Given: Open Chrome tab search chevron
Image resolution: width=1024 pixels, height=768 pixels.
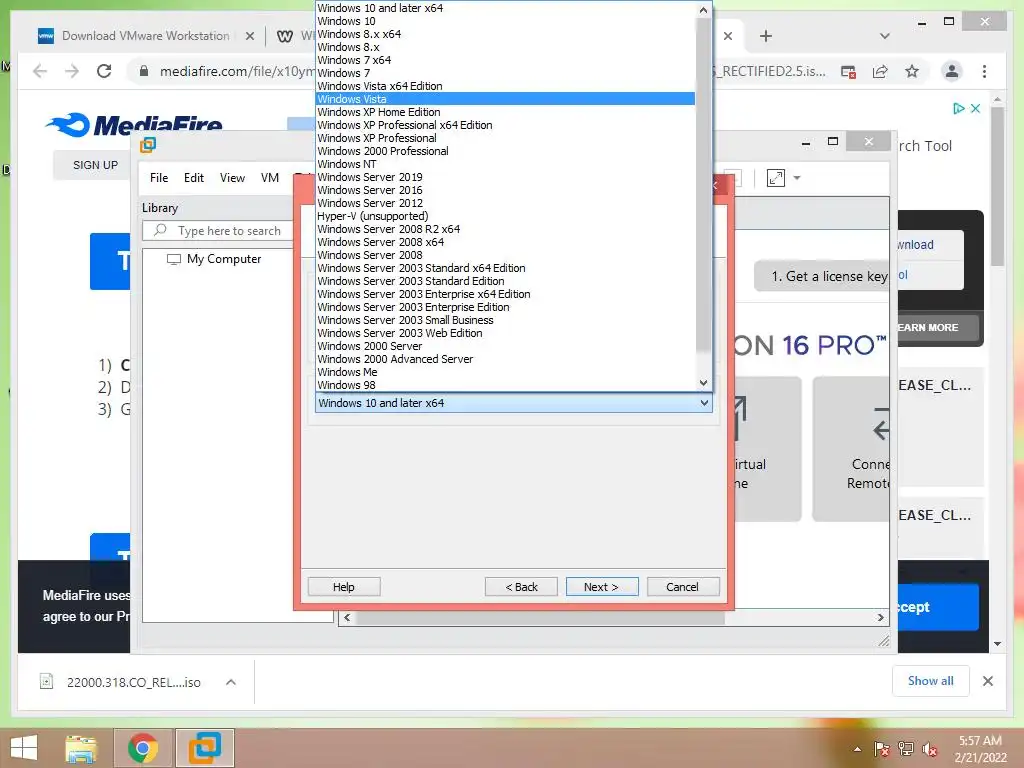Looking at the screenshot, I should (x=885, y=36).
